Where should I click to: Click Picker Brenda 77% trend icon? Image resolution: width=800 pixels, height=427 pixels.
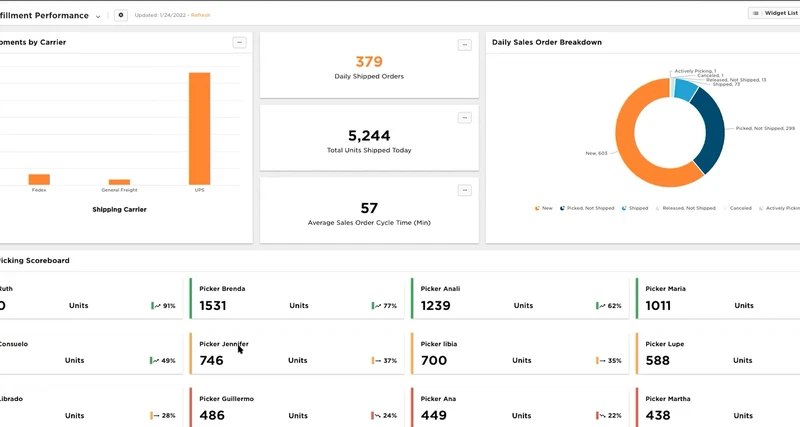(x=377, y=306)
